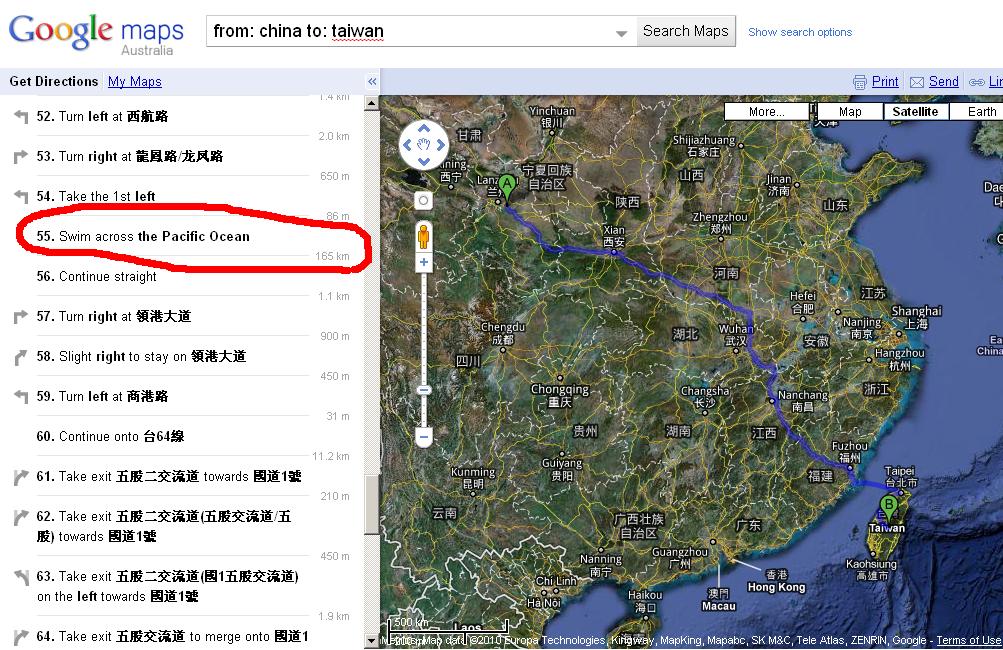This screenshot has width=1003, height=650.
Task: Open the search box suggestions dropdown arrow
Action: (621, 33)
